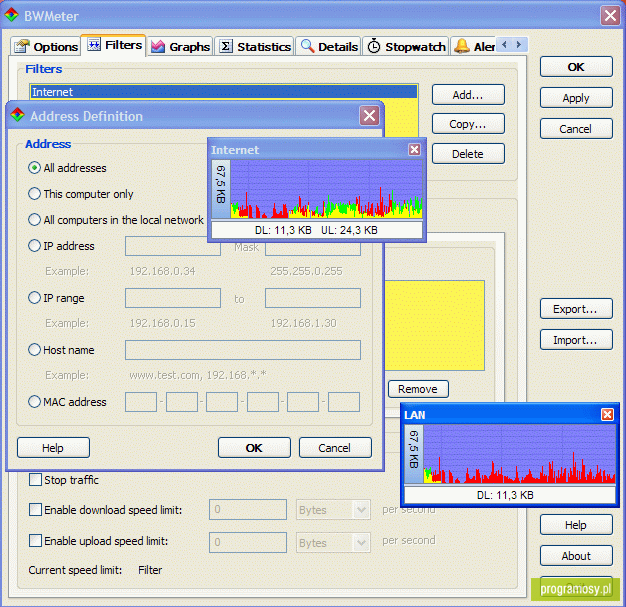This screenshot has width=626, height=607.
Task: Click the Import... button
Action: pyautogui.click(x=576, y=340)
